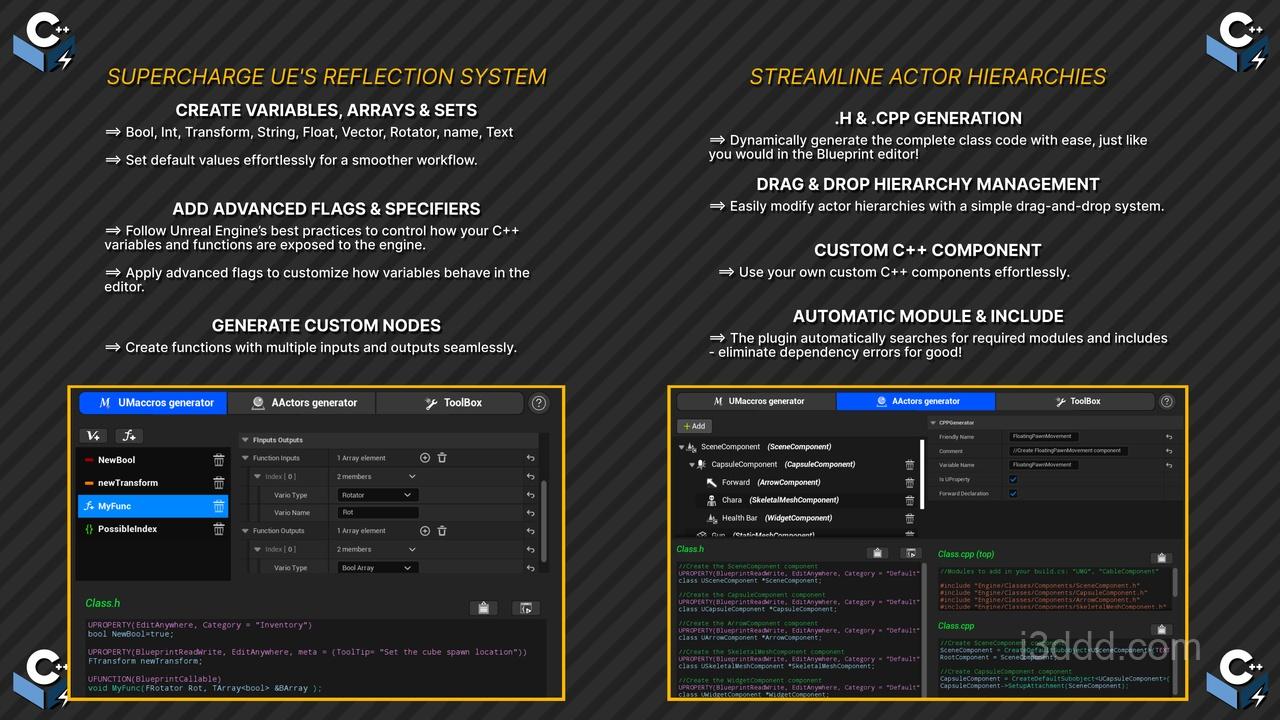Screen dimensions: 1280x720
Task: Switch to the ToolBox tab
Action: 465,403
